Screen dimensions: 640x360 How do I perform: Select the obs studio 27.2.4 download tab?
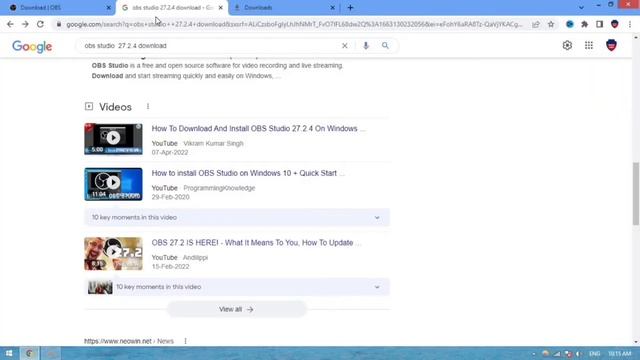[x=172, y=7]
